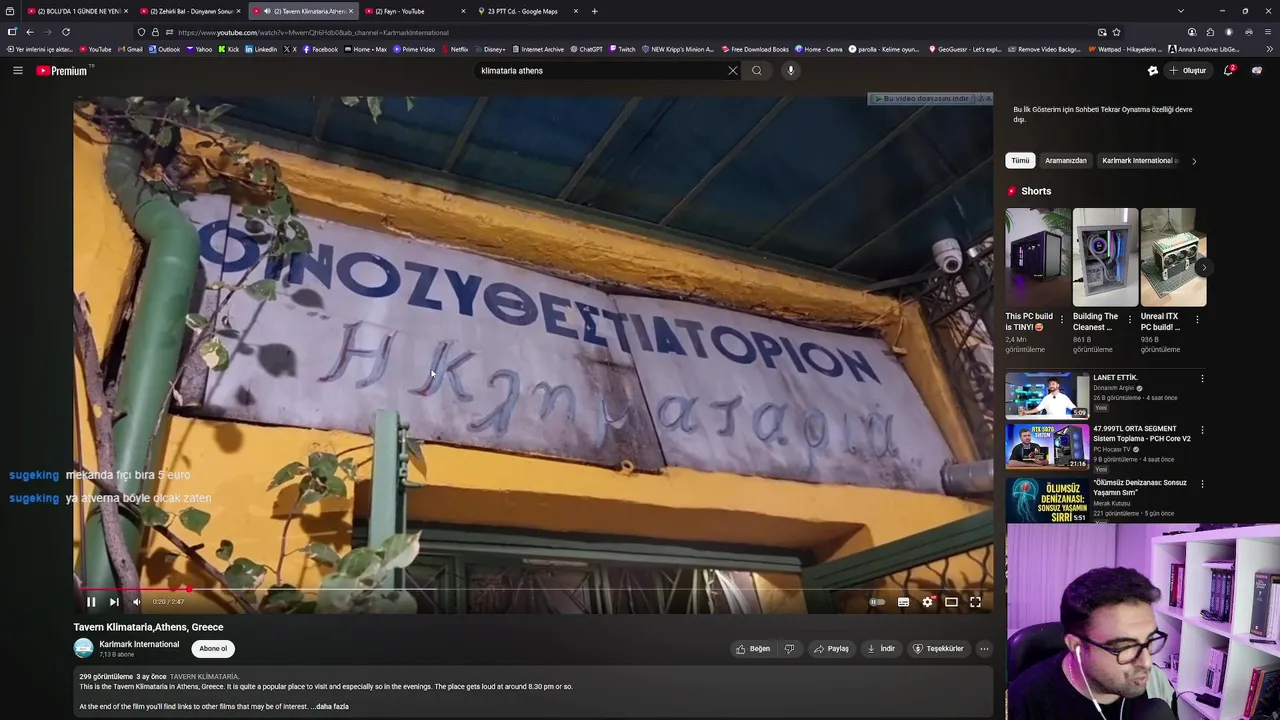Like the video with Beğen

753,649
